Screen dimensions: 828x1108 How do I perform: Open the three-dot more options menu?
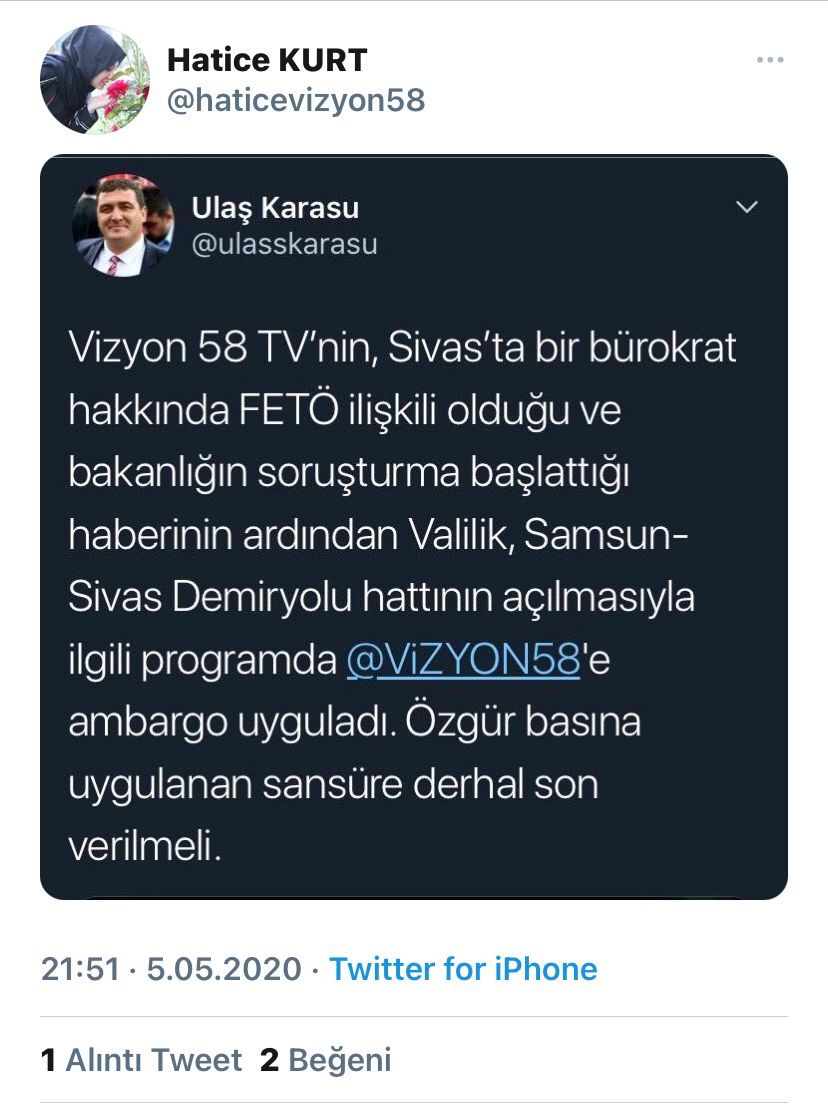point(769,60)
